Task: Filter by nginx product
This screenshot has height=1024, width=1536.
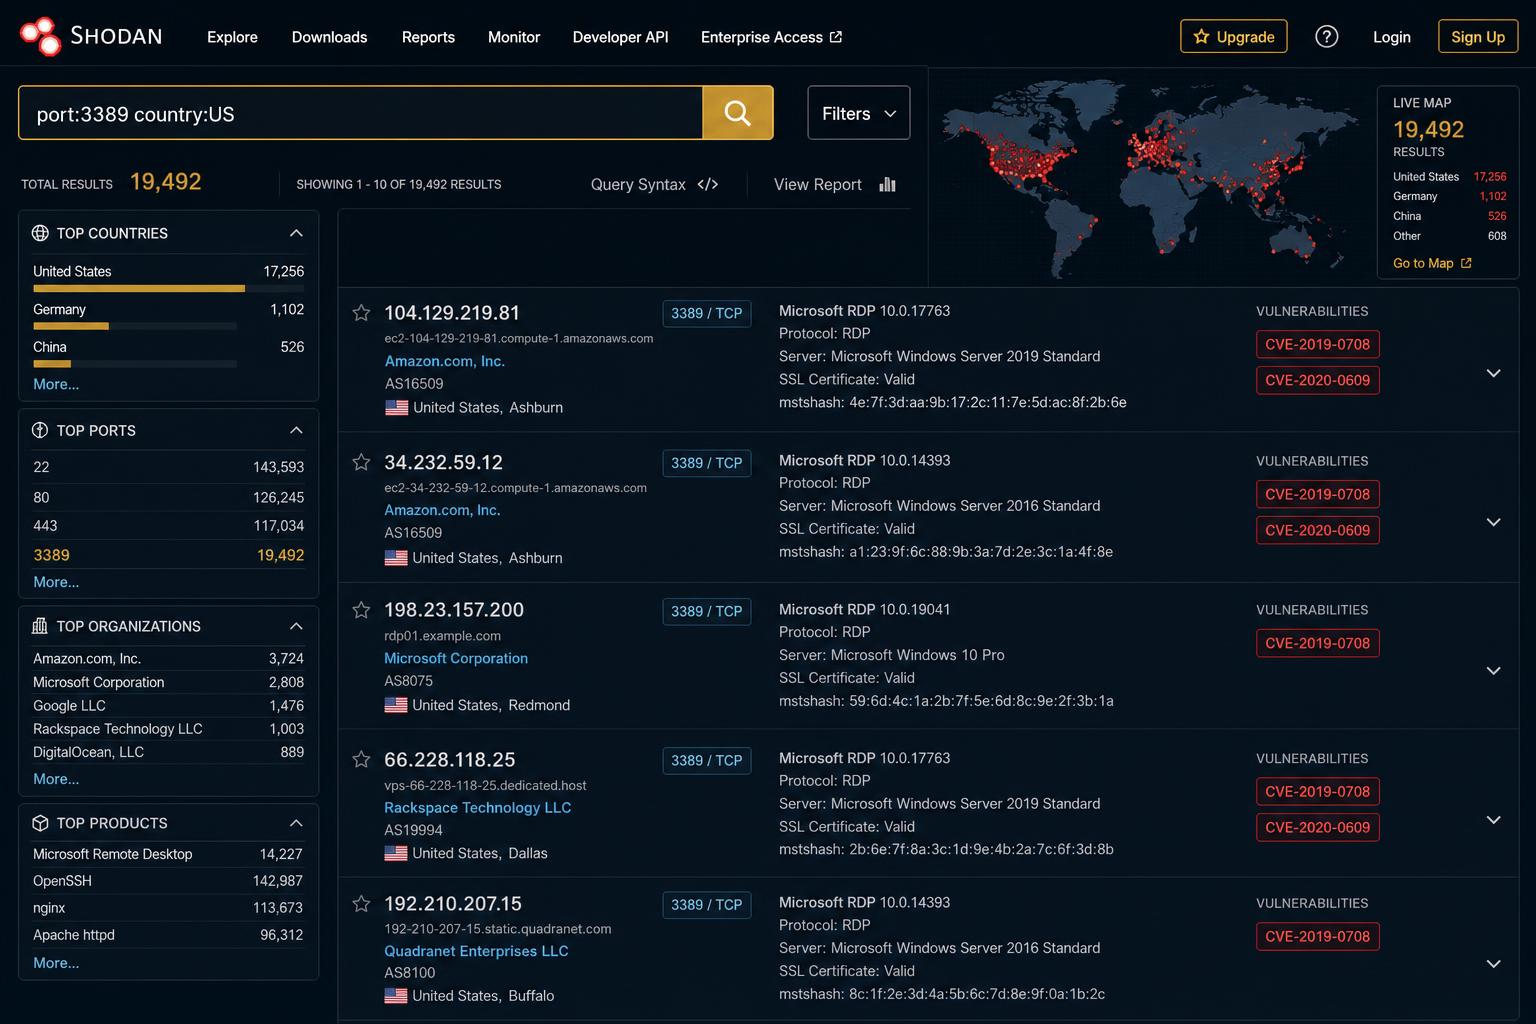Action: [168, 908]
